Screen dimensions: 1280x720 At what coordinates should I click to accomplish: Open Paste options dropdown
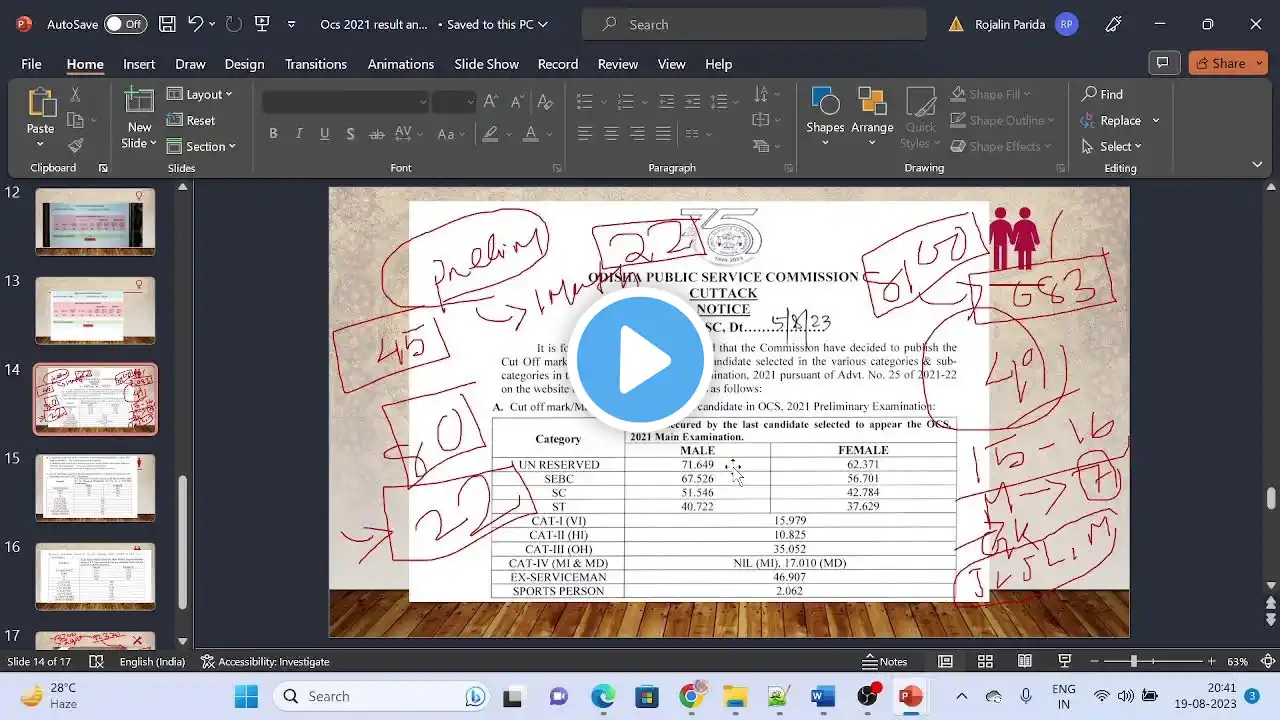40,145
